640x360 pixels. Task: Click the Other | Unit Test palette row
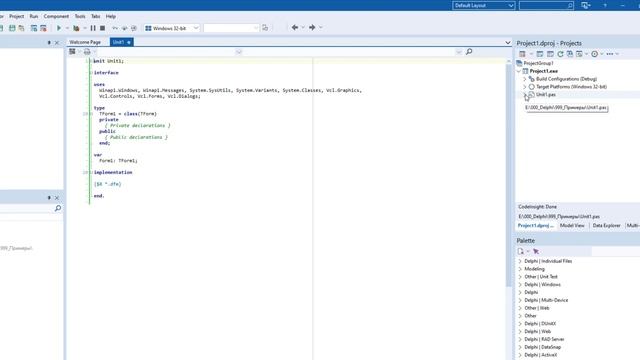click(541, 277)
